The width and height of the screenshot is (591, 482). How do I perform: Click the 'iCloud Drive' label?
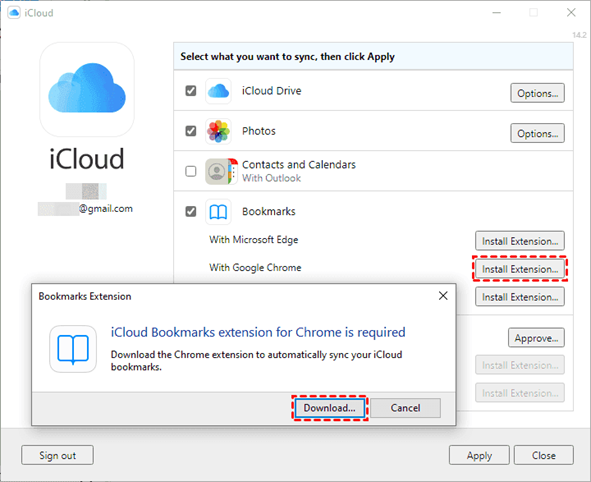[x=271, y=91]
